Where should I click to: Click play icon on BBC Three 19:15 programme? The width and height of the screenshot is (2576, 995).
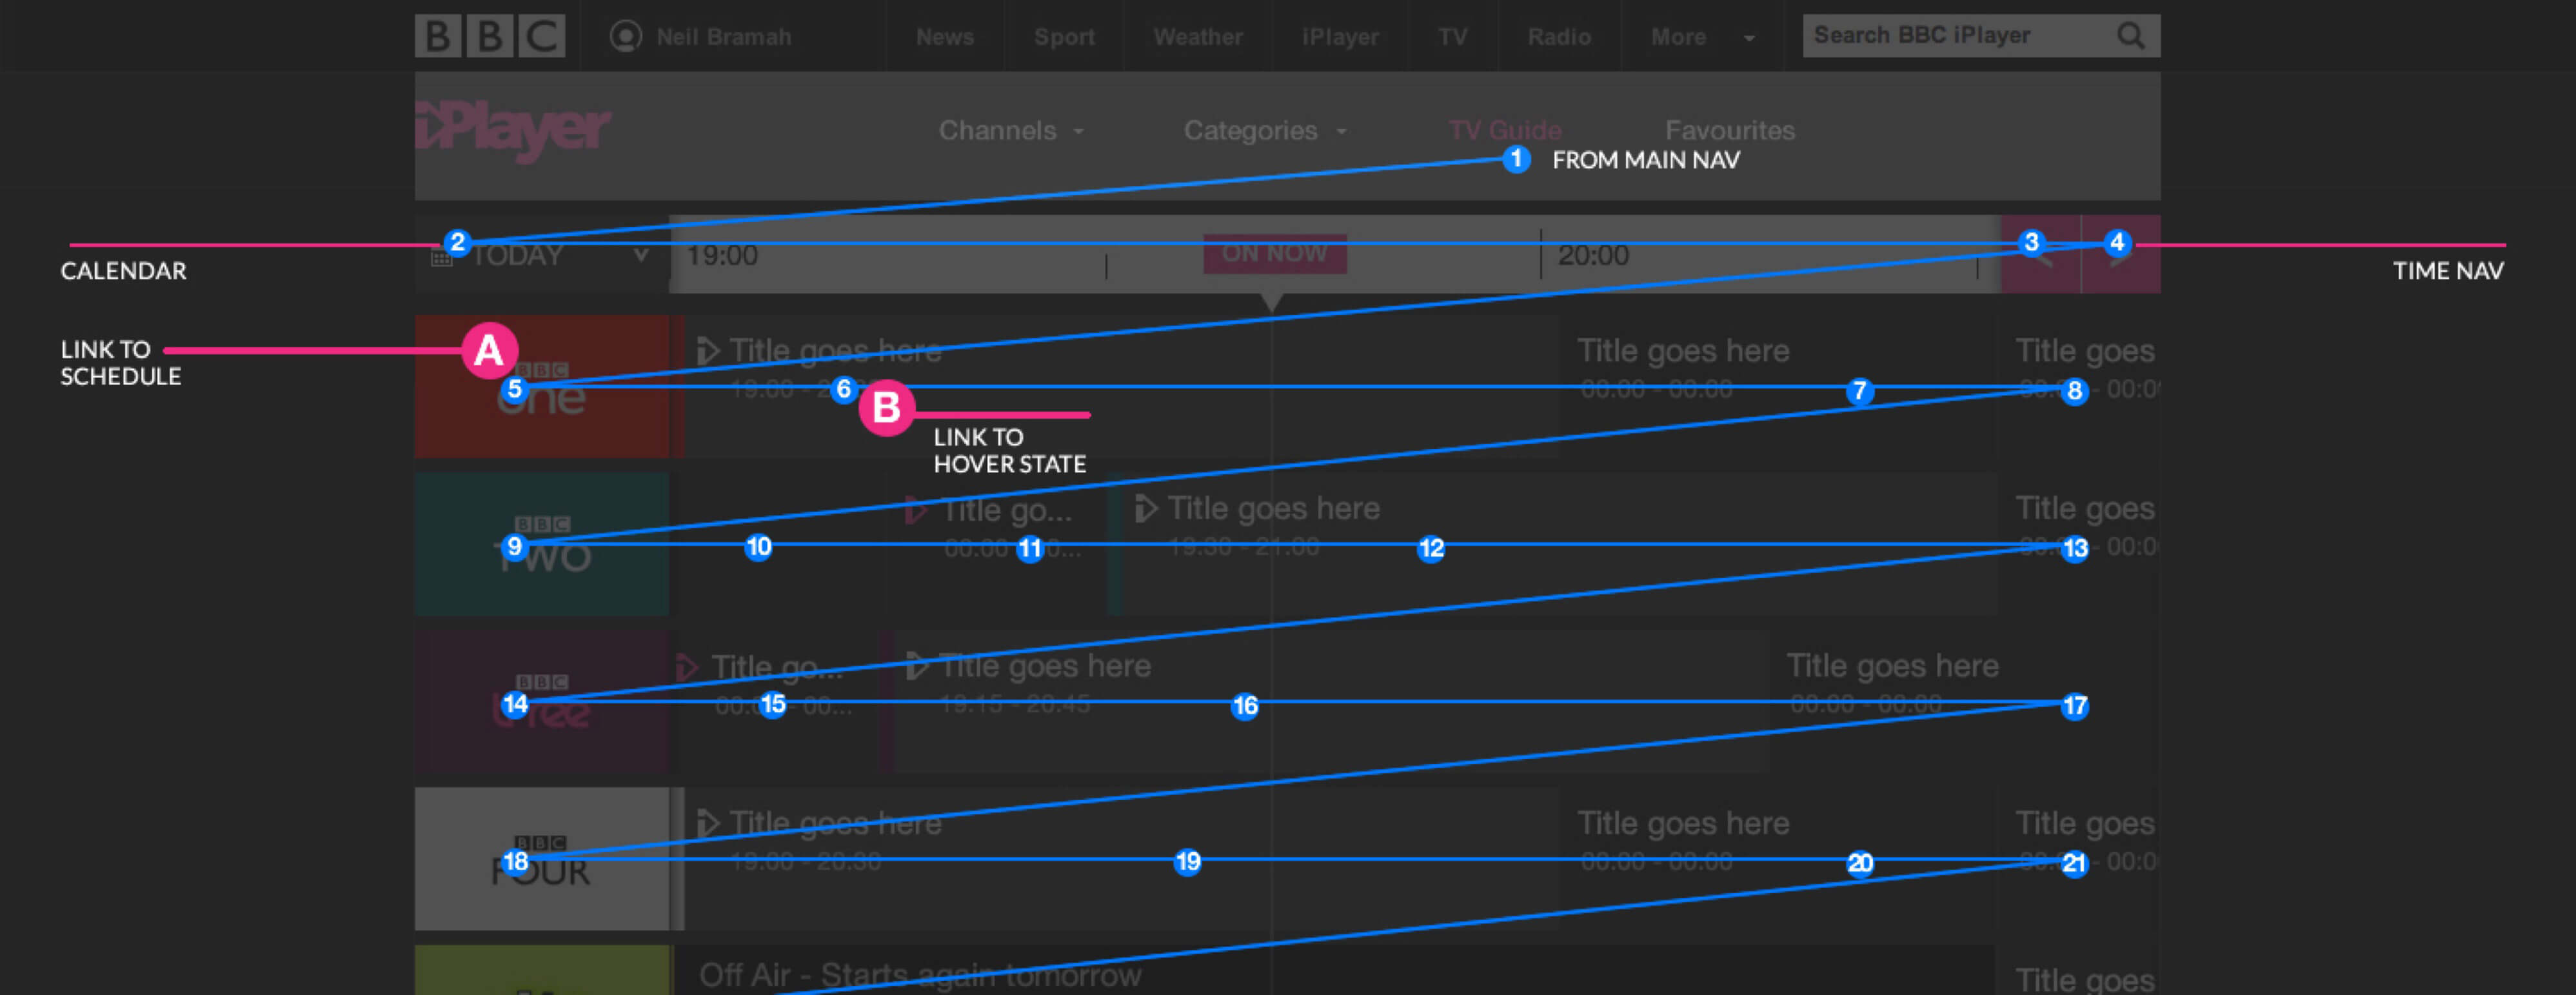[x=917, y=666]
